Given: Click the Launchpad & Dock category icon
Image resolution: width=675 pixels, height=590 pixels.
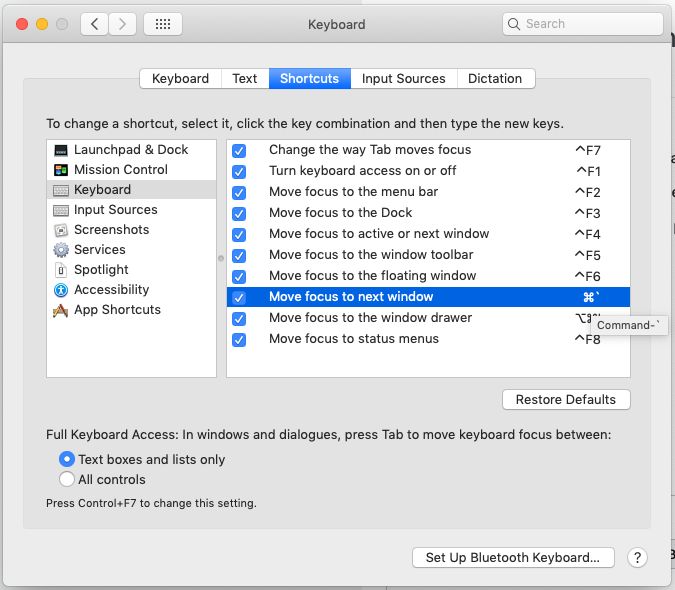Looking at the screenshot, I should (61, 150).
